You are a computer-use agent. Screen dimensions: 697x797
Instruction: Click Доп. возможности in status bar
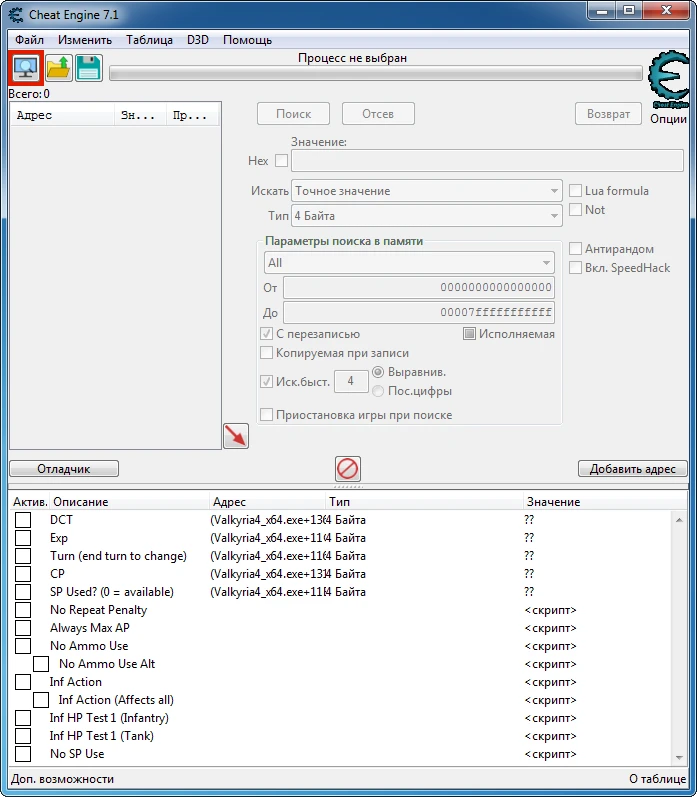(x=63, y=779)
